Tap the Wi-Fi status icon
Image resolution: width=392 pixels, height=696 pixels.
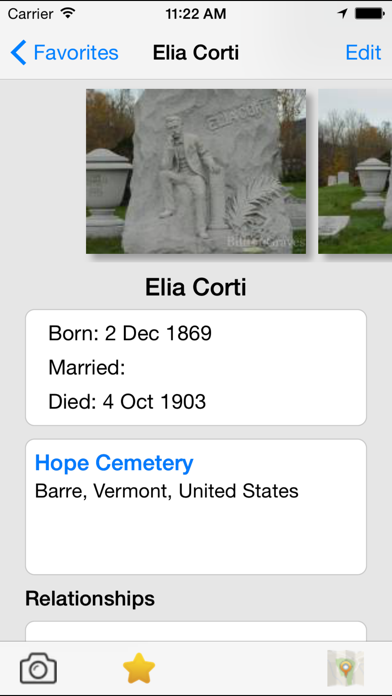(68, 14)
